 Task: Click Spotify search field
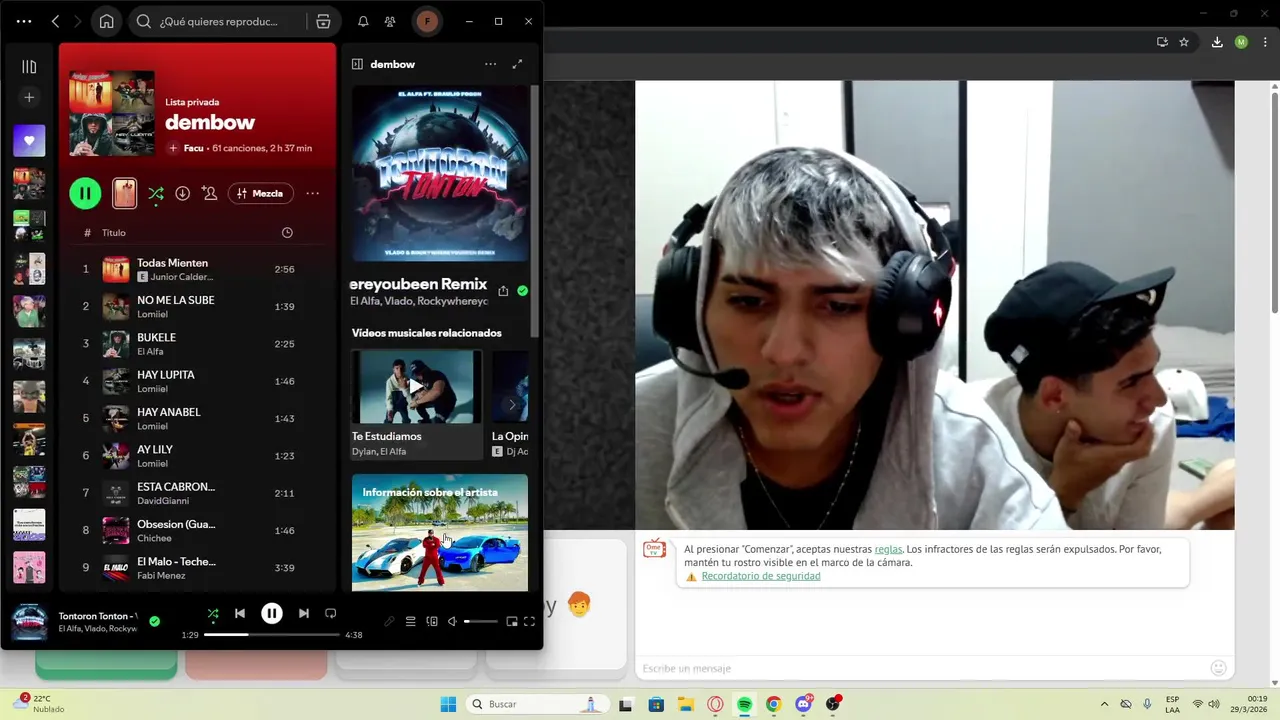[x=220, y=21]
